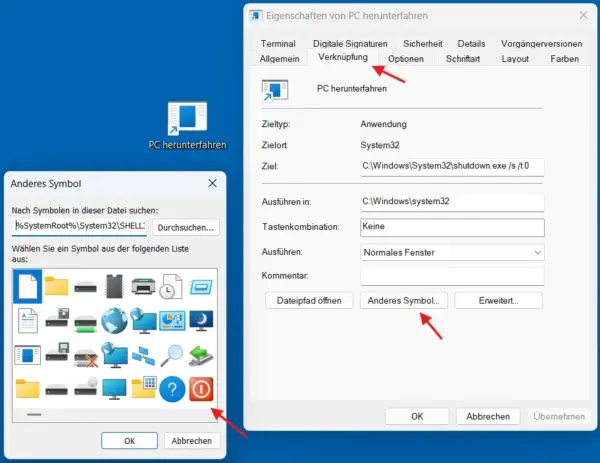The image size is (600, 463).
Task: Select the magnifying glass icon
Action: pyautogui.click(x=171, y=355)
